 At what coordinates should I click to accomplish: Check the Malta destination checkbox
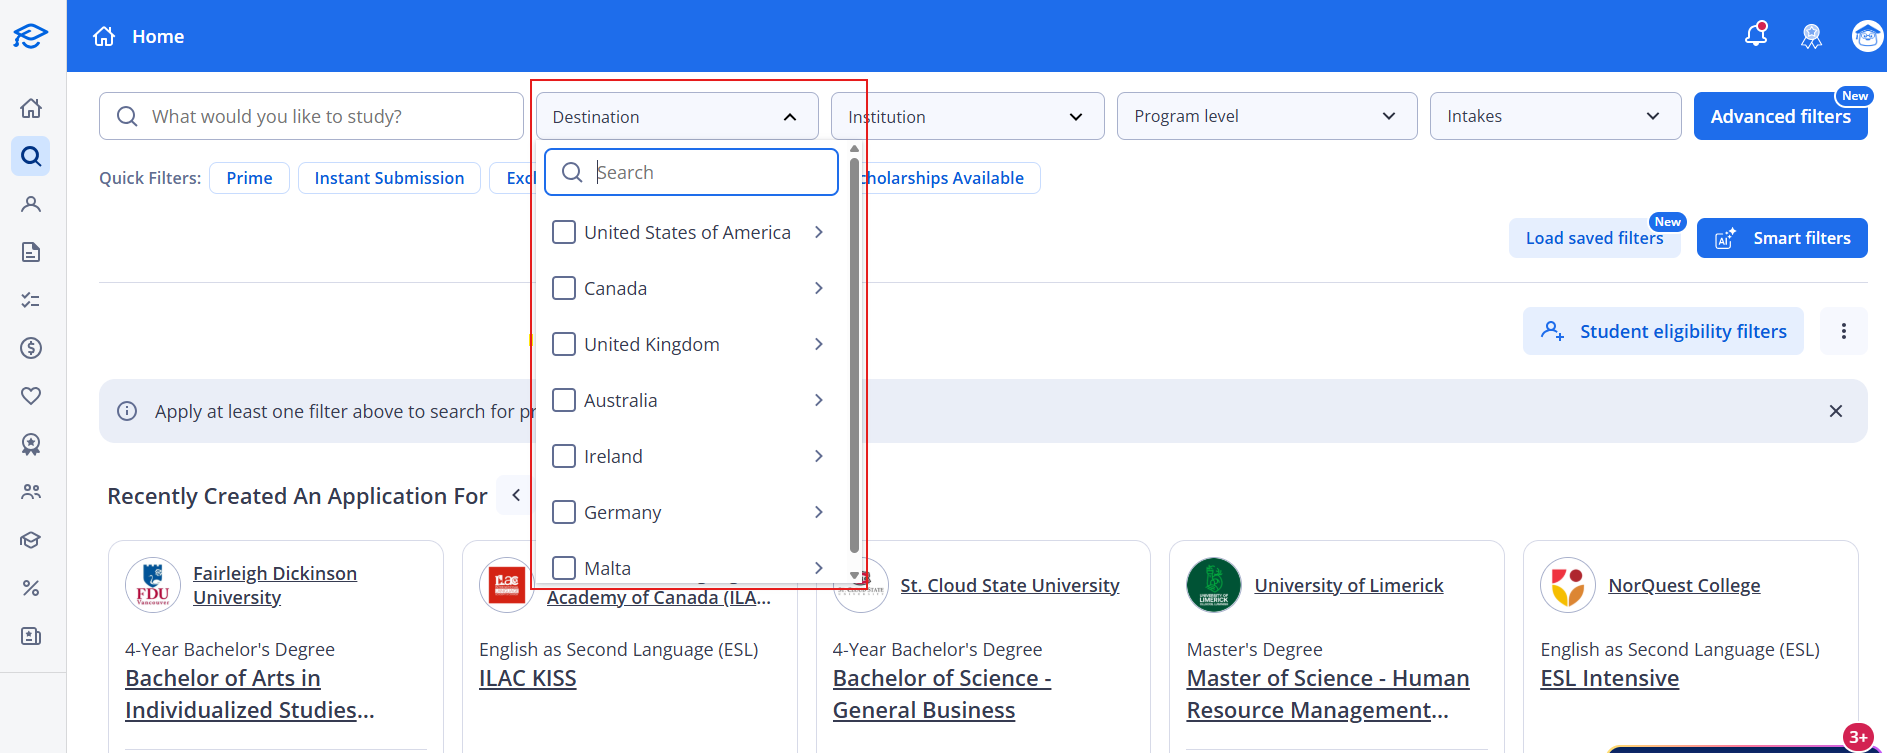(564, 568)
